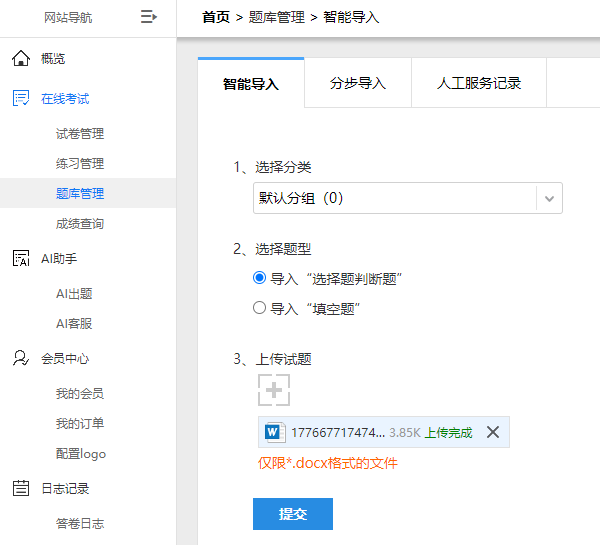
Task: Open 我的订单 in the sidebar
Action: (80, 423)
